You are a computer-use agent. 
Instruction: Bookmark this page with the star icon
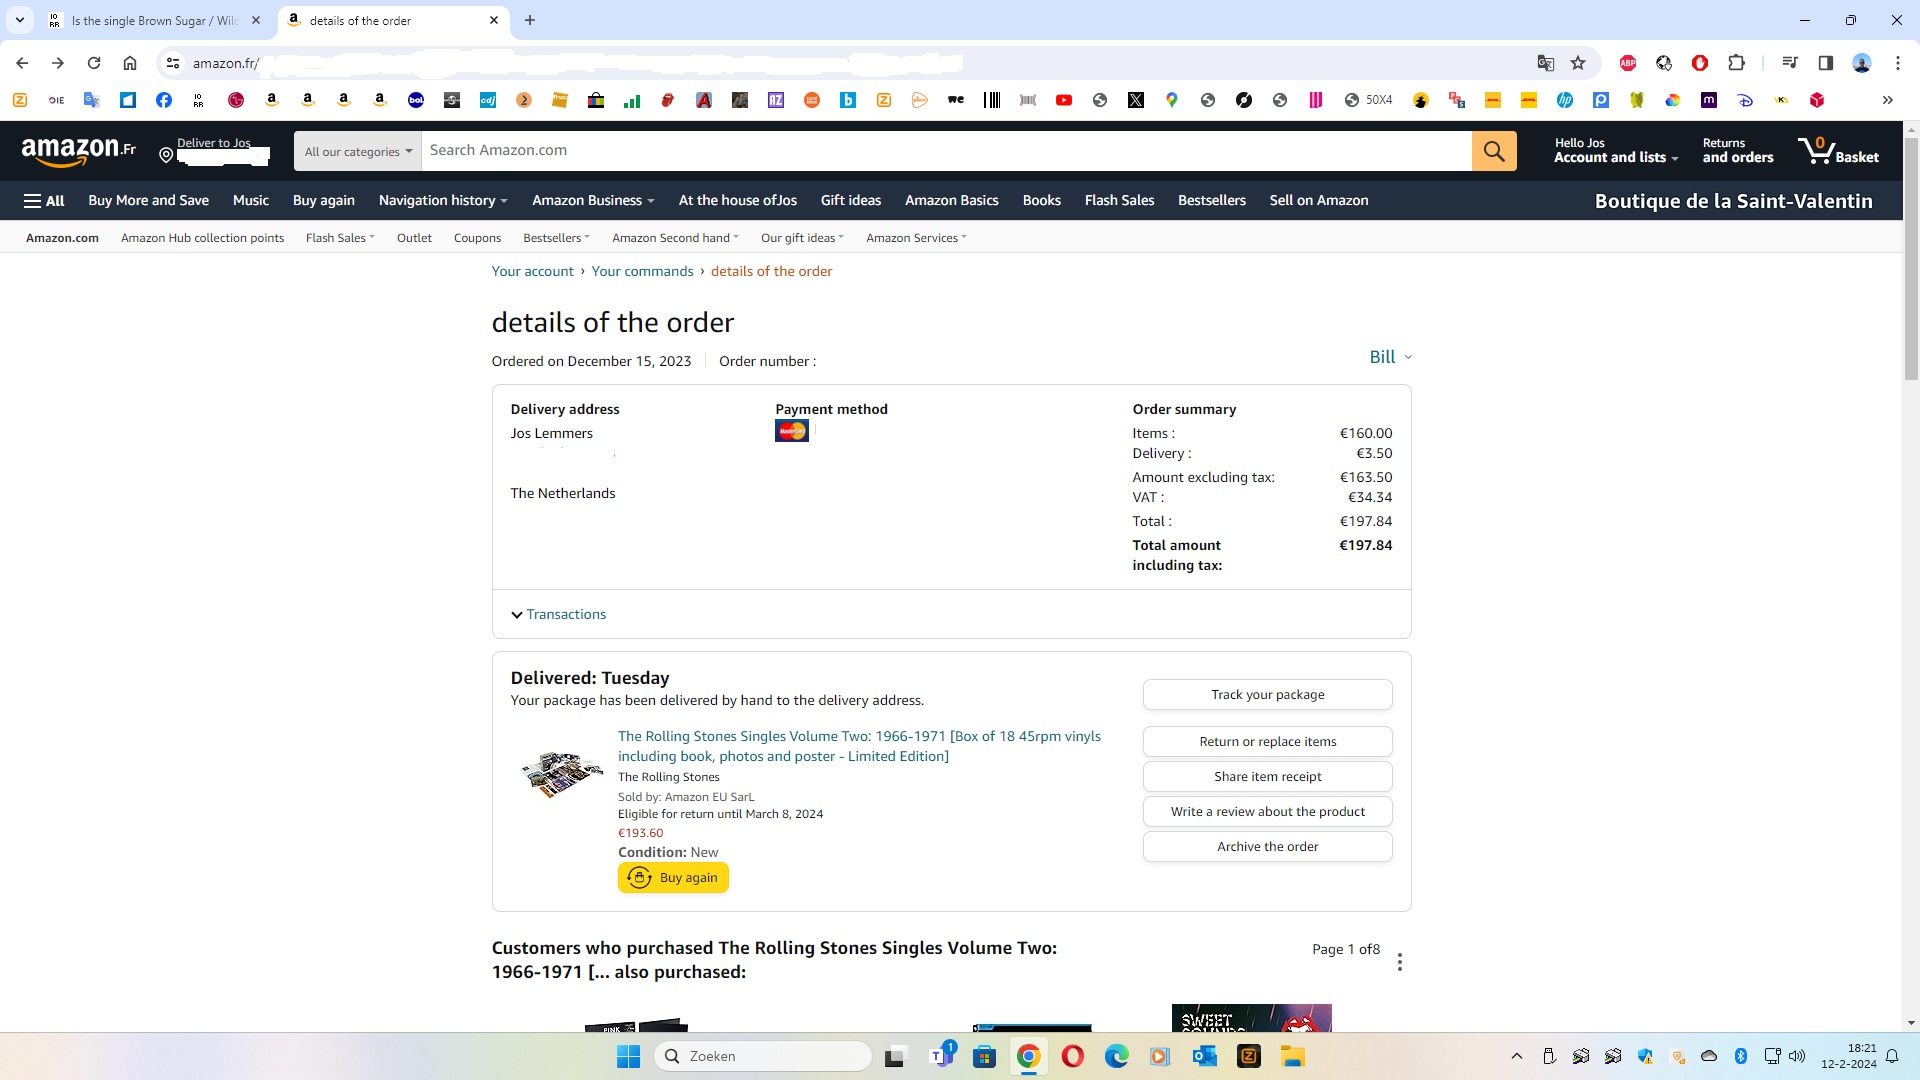point(1578,63)
